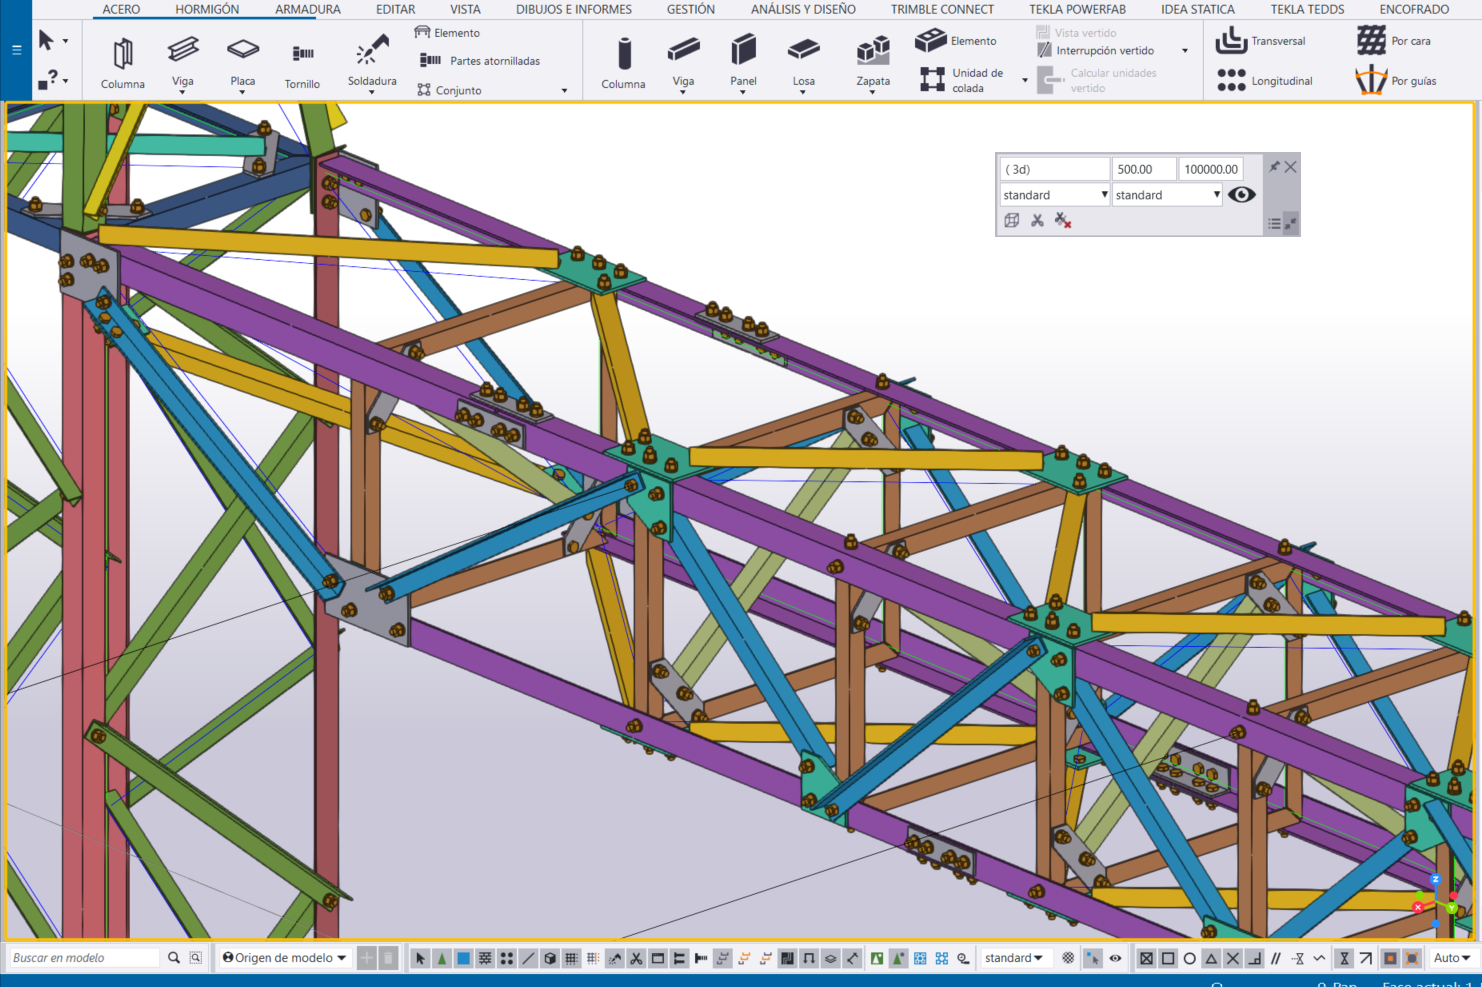Image resolution: width=1482 pixels, height=987 pixels.
Task: Pin the view properties panel
Action: pos(1274,167)
